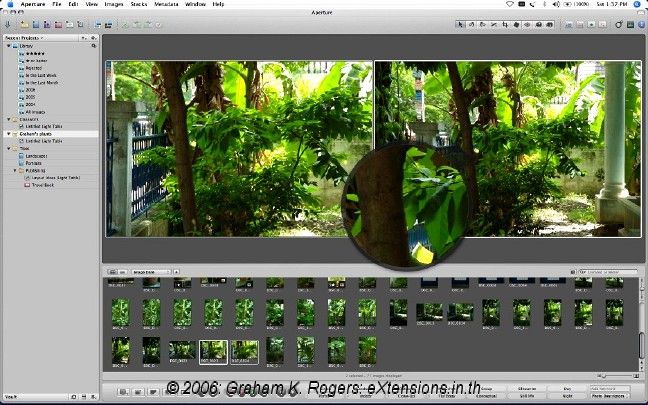Click the Library search magnifier icon
Image resolution: width=648 pixels, height=405 pixels.
coord(94,46)
